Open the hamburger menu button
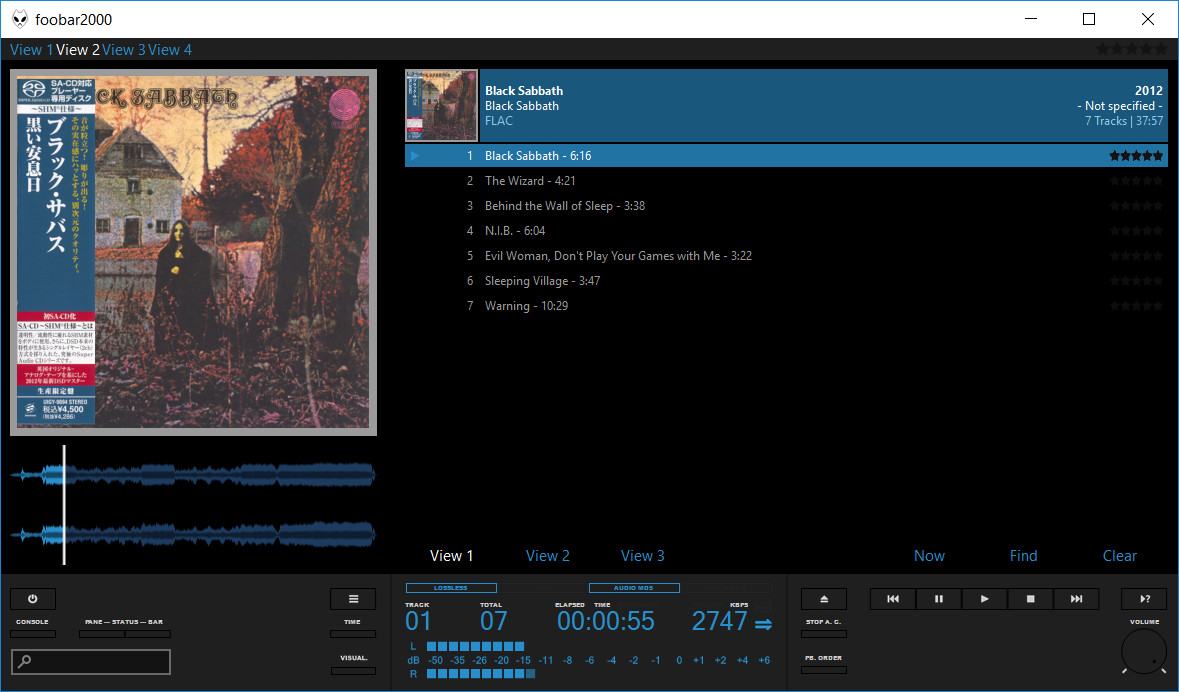This screenshot has width=1179, height=692. pos(353,599)
